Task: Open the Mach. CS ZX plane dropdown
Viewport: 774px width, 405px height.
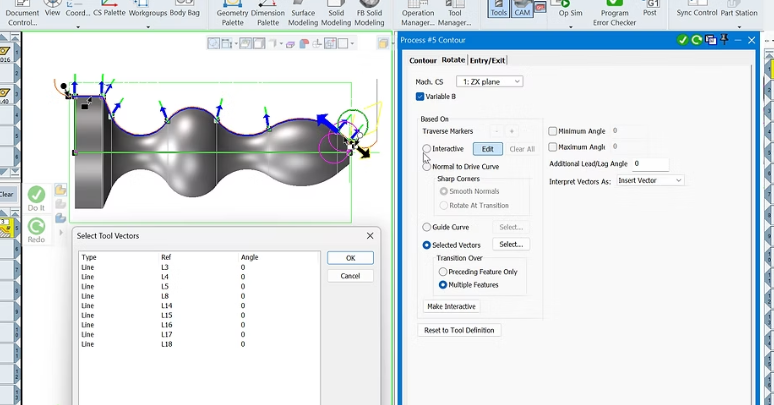Action: [489, 81]
